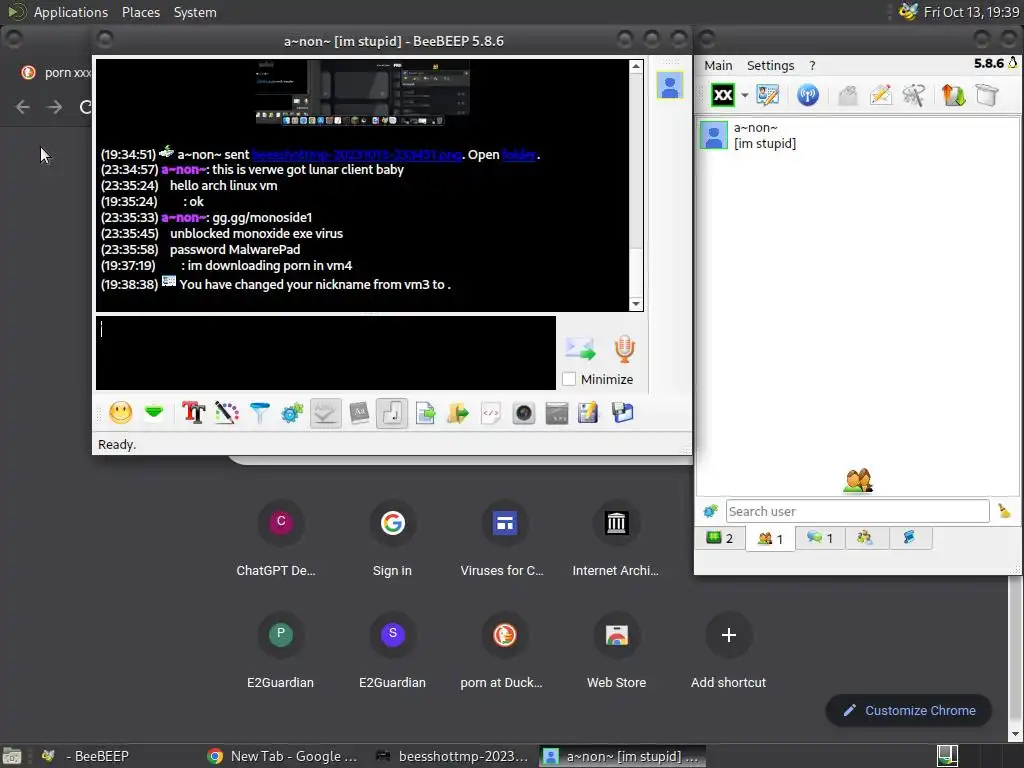
Task: Take a screenshot with the camera icon
Action: (524, 413)
